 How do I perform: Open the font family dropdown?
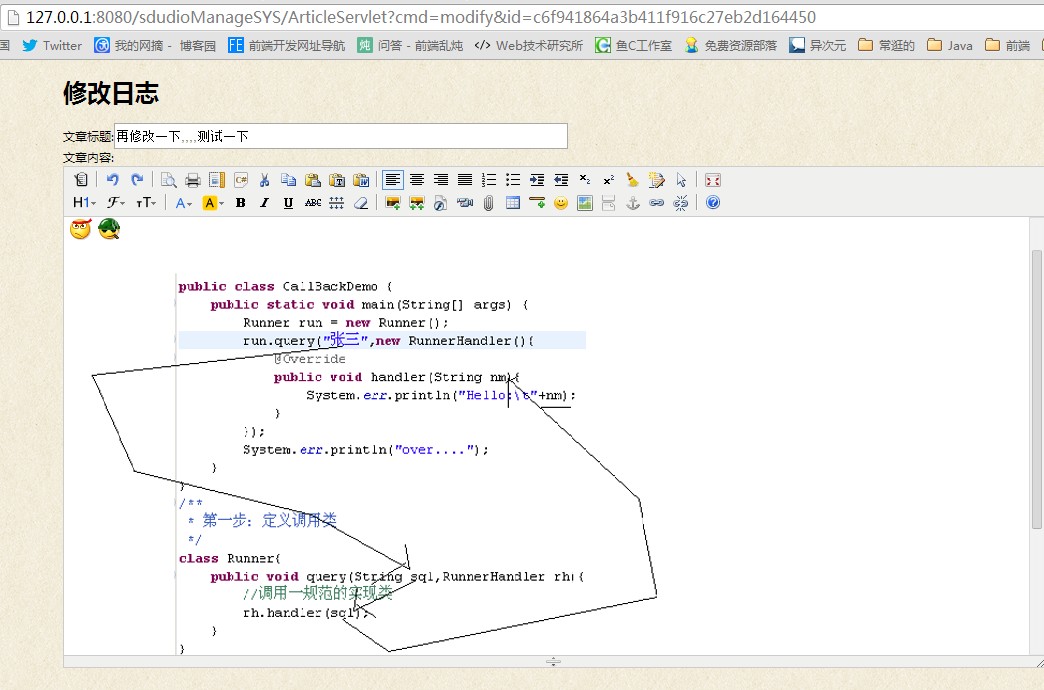pyautogui.click(x=116, y=202)
